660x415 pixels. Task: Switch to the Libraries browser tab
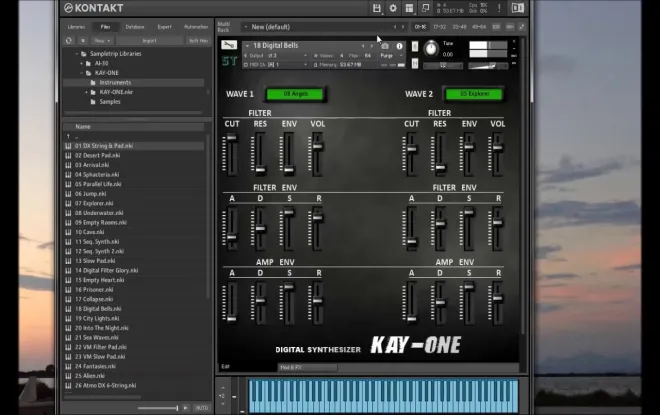click(x=76, y=27)
